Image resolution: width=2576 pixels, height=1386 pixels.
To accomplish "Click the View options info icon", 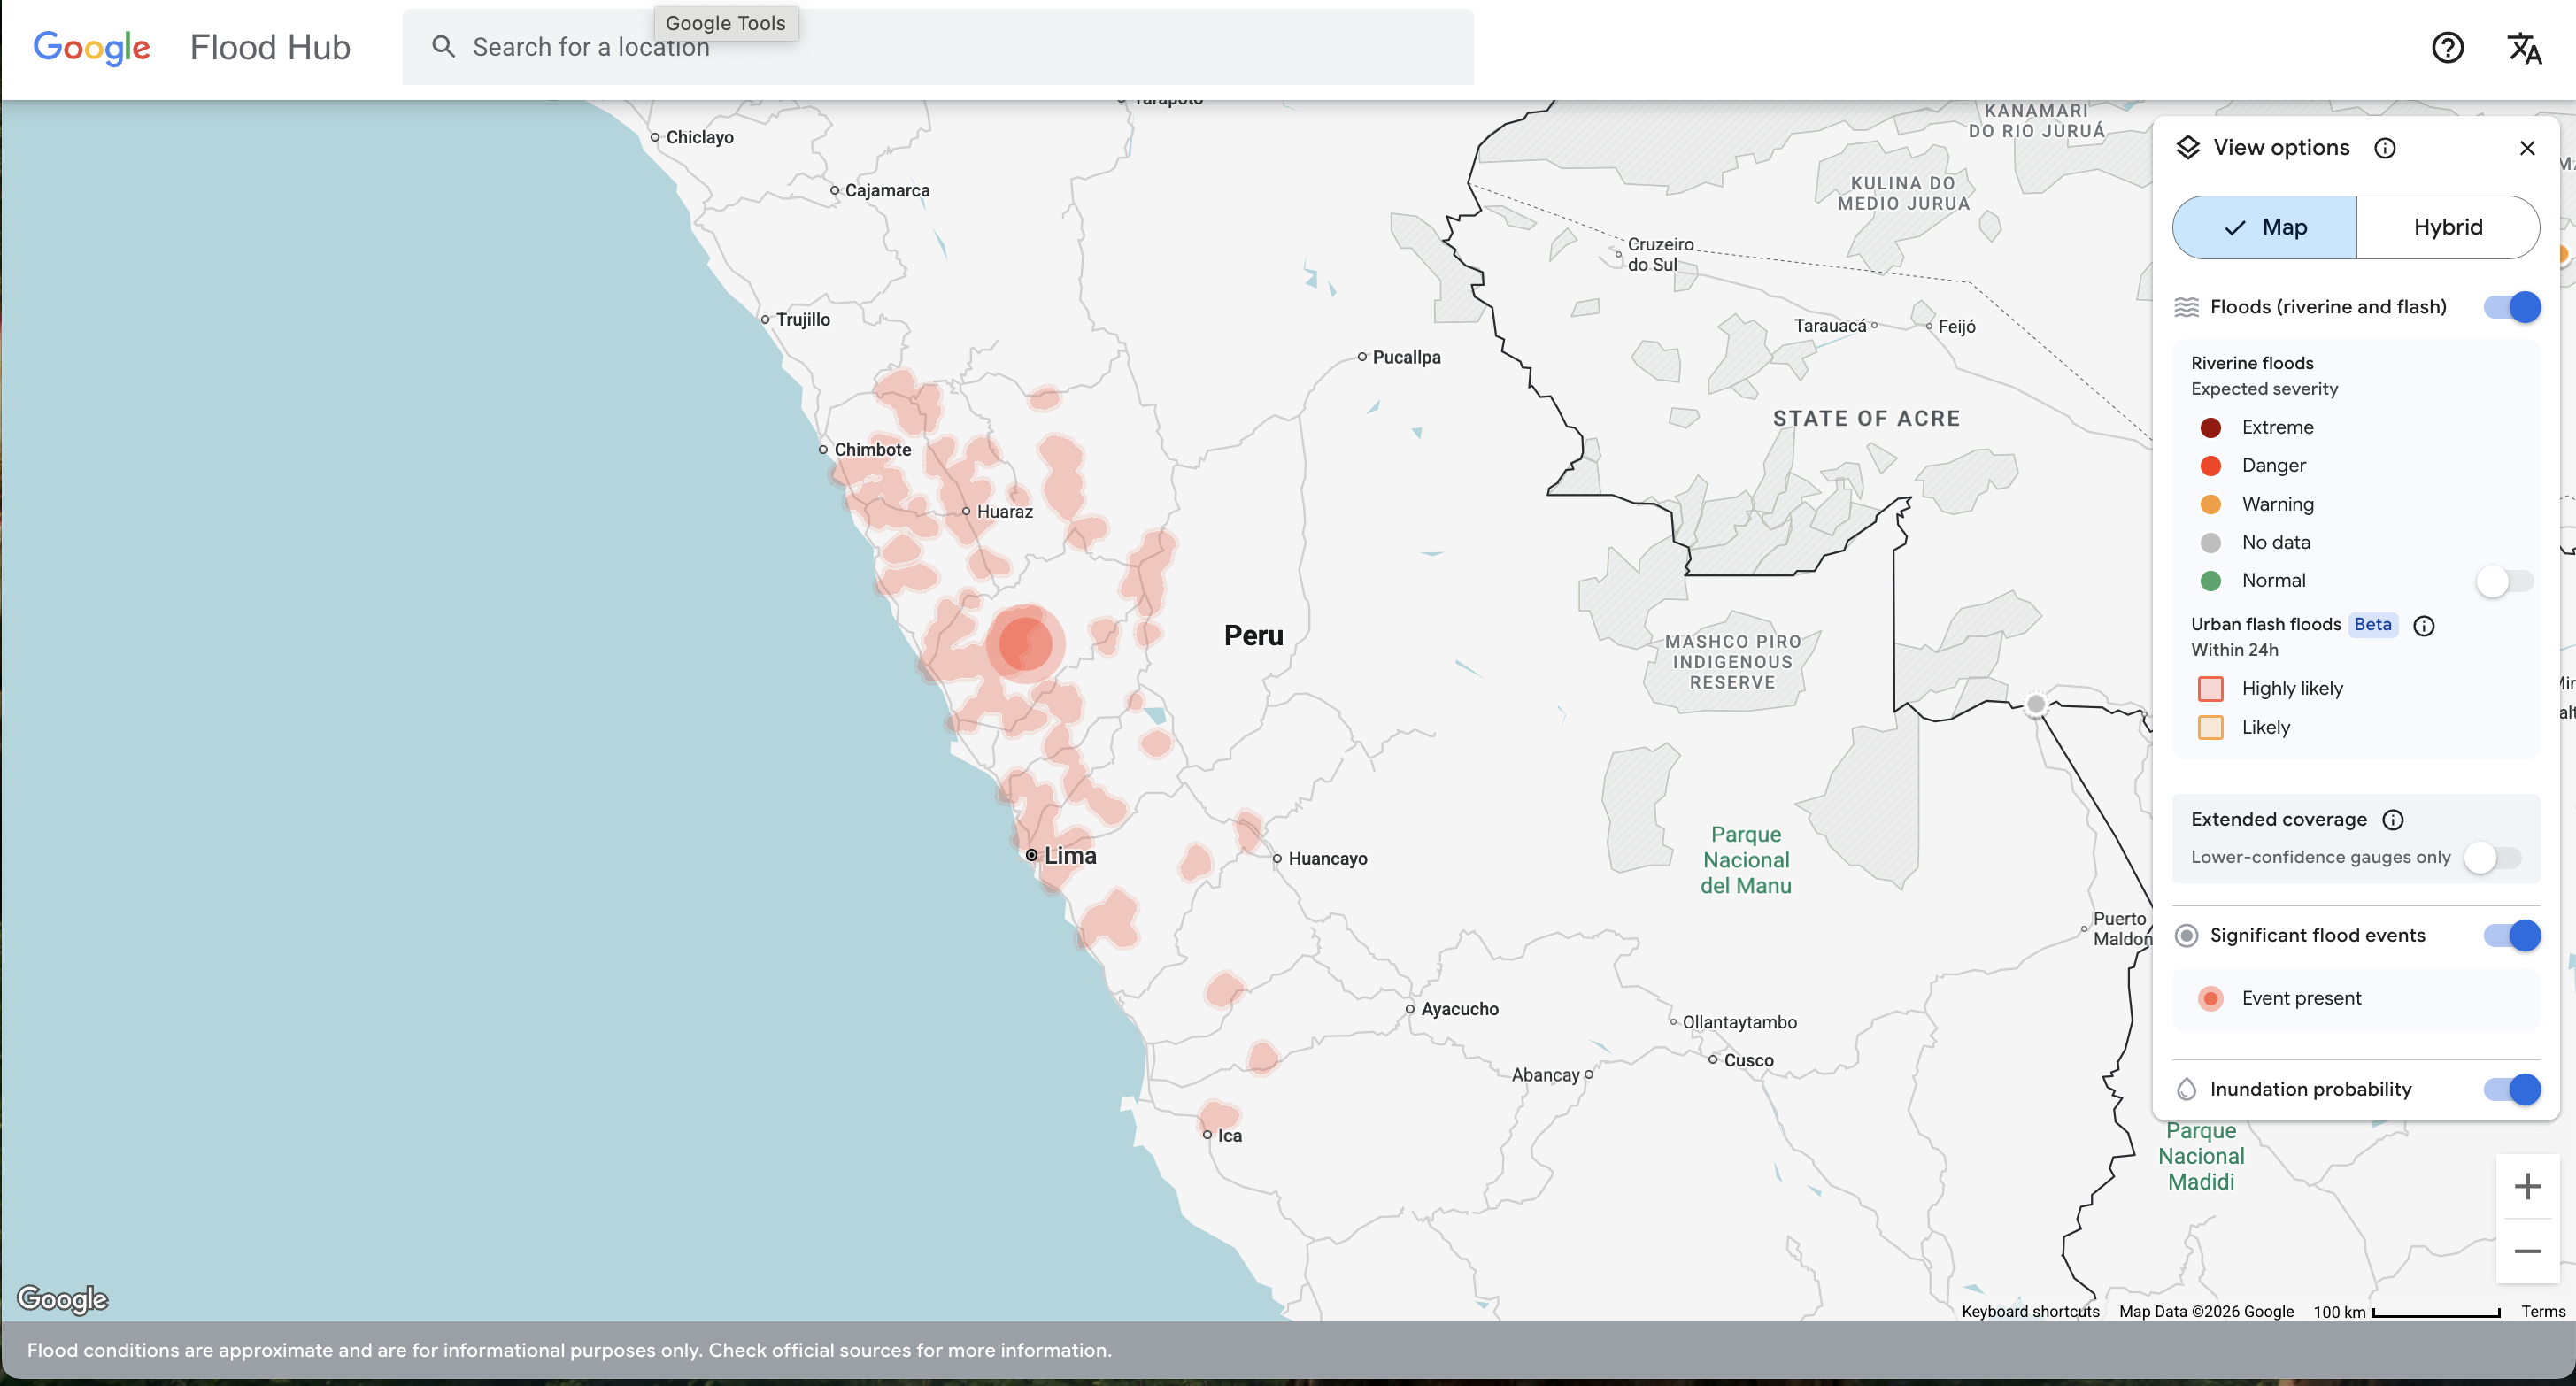I will coord(2385,148).
